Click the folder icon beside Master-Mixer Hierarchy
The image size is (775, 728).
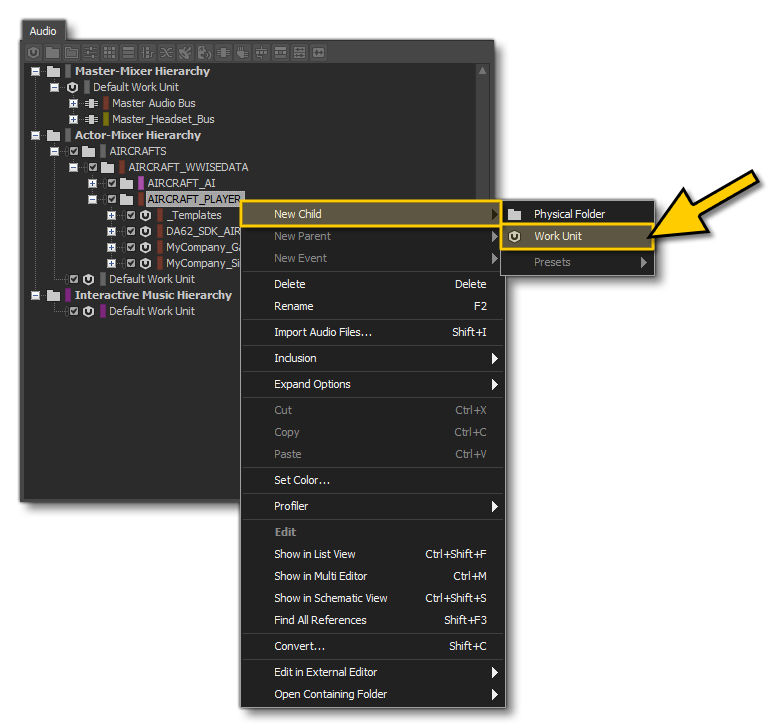tap(53, 71)
